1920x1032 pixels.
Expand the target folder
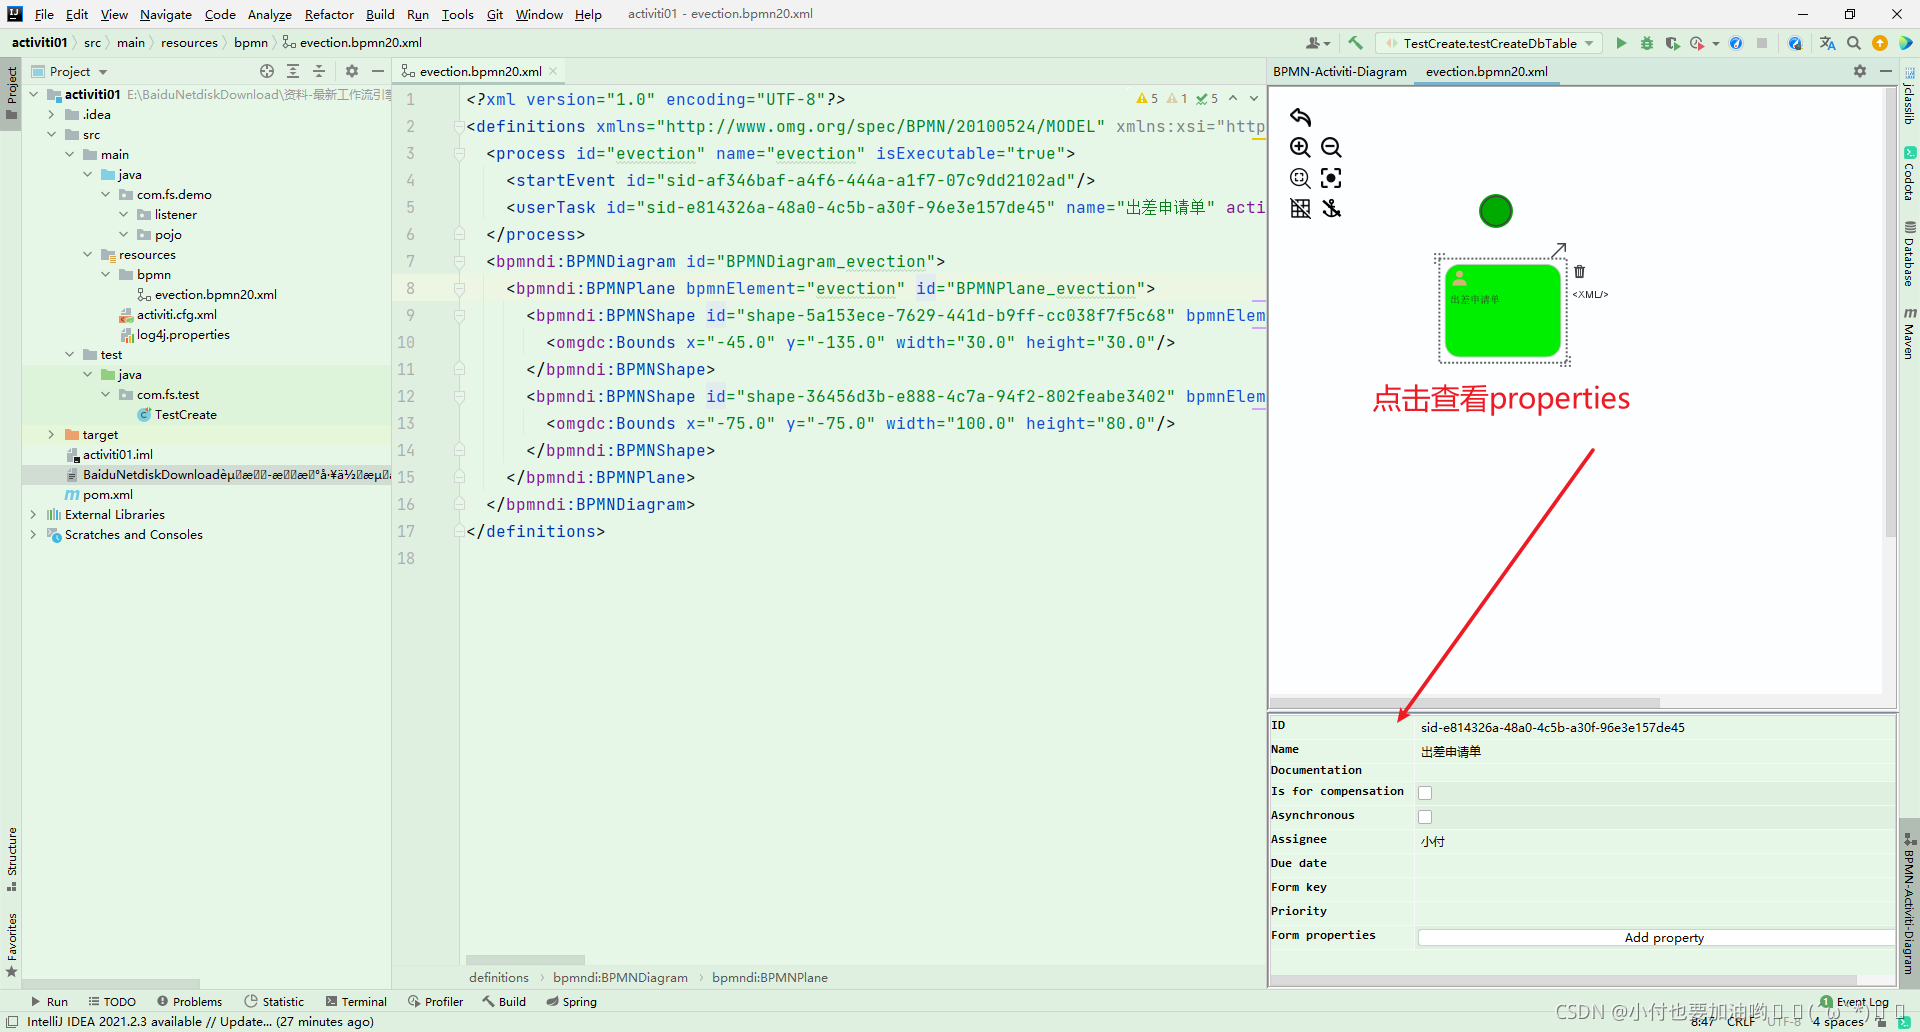point(52,434)
